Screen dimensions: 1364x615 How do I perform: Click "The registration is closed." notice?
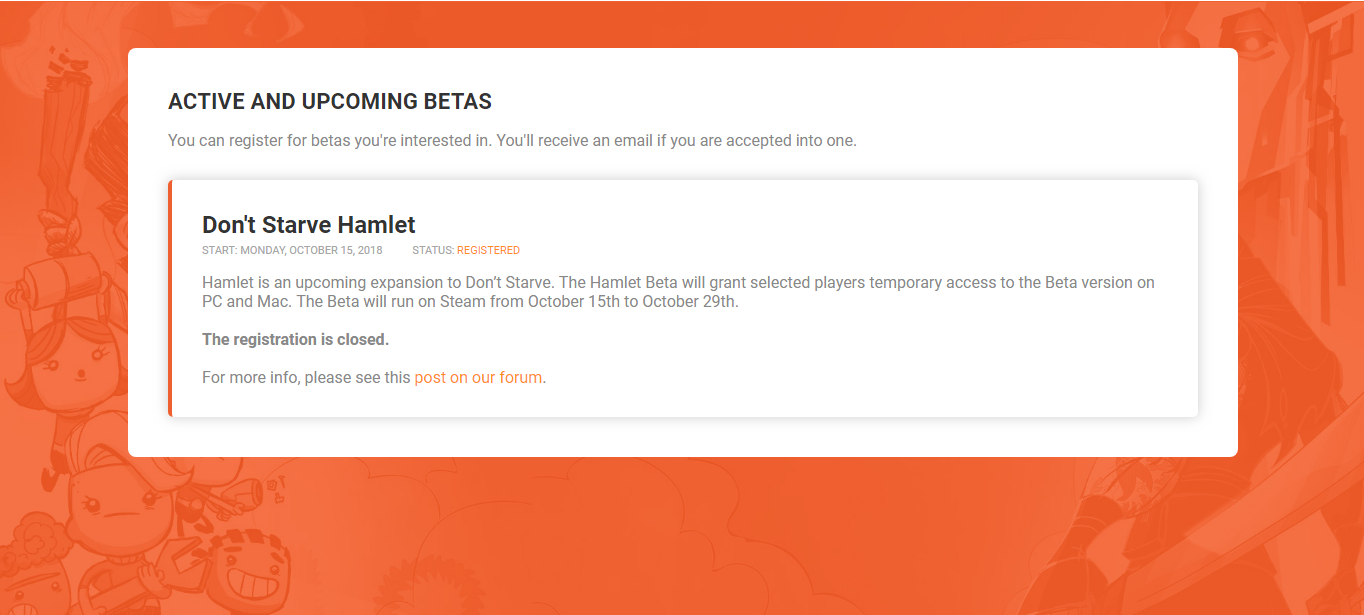pyautogui.click(x=295, y=340)
